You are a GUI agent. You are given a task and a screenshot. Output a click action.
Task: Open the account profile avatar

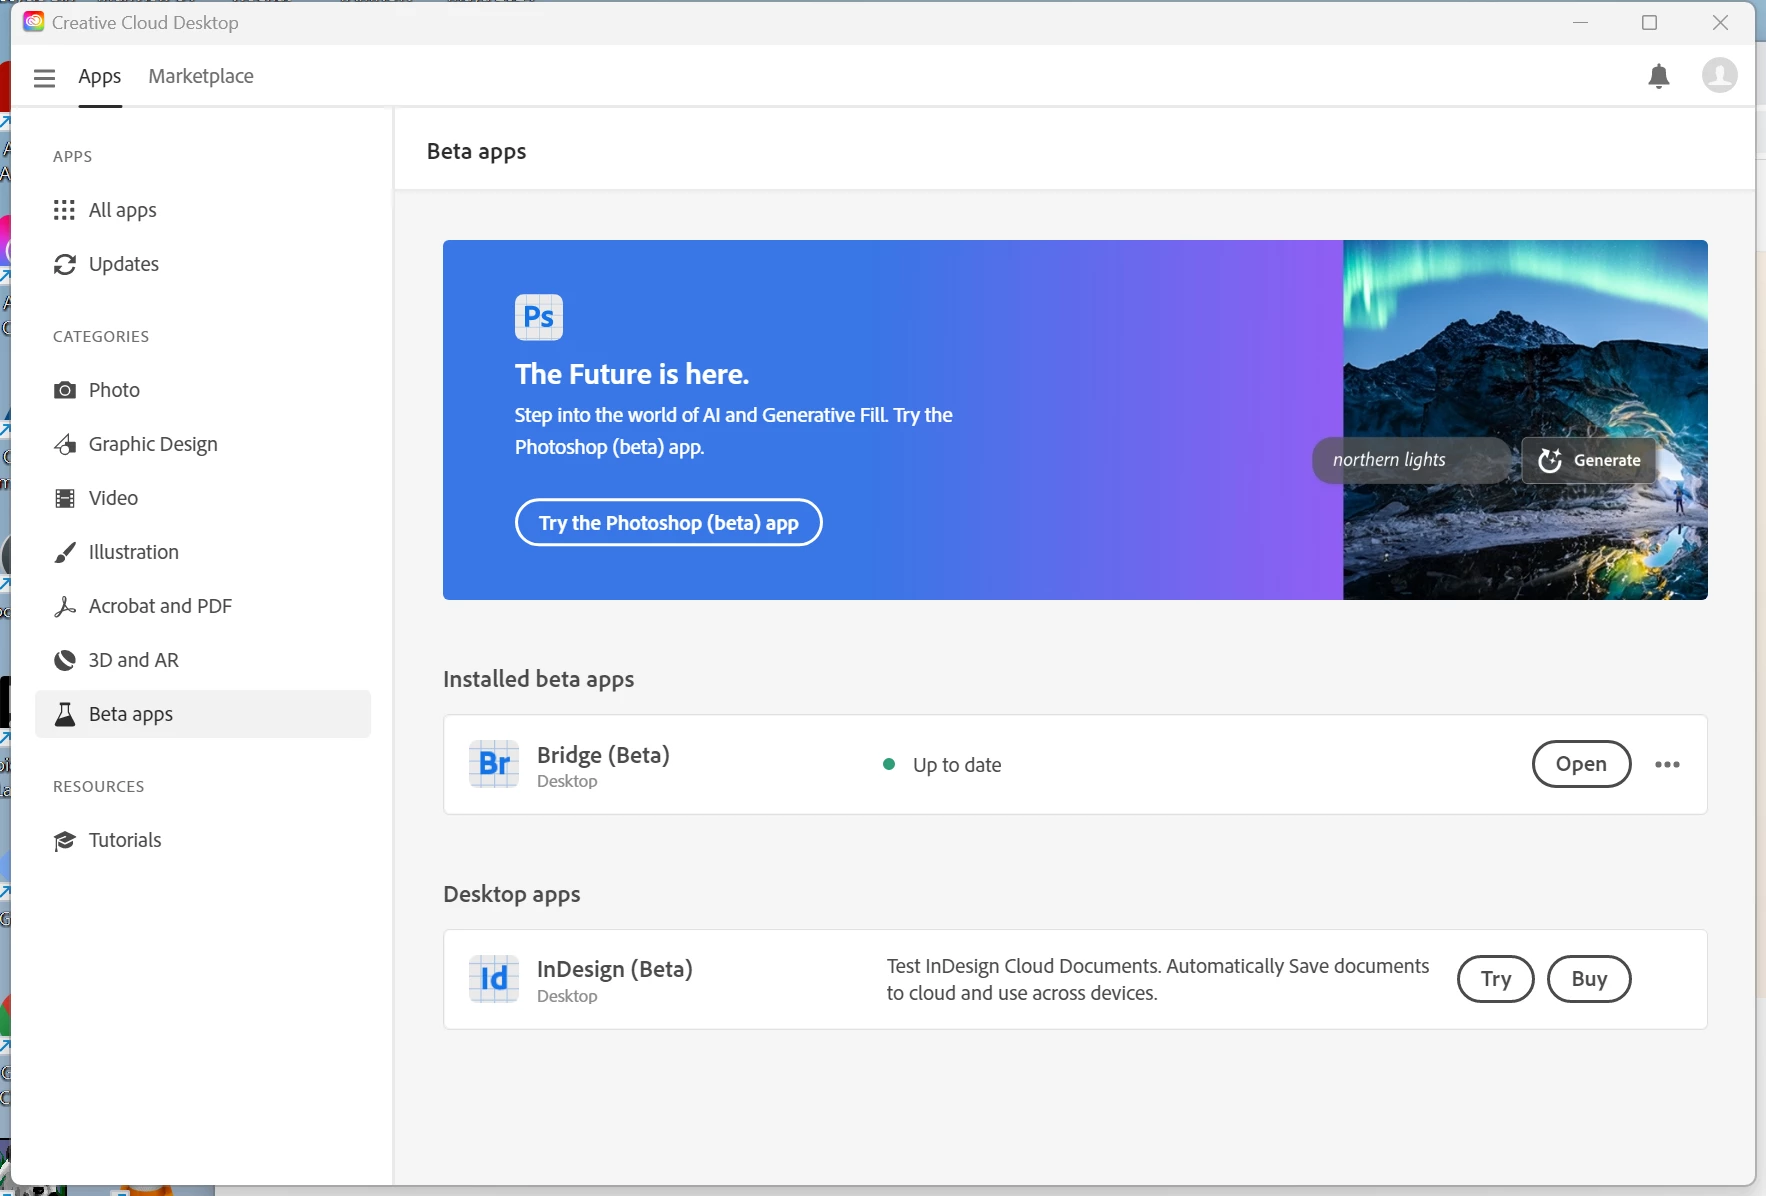click(1720, 75)
